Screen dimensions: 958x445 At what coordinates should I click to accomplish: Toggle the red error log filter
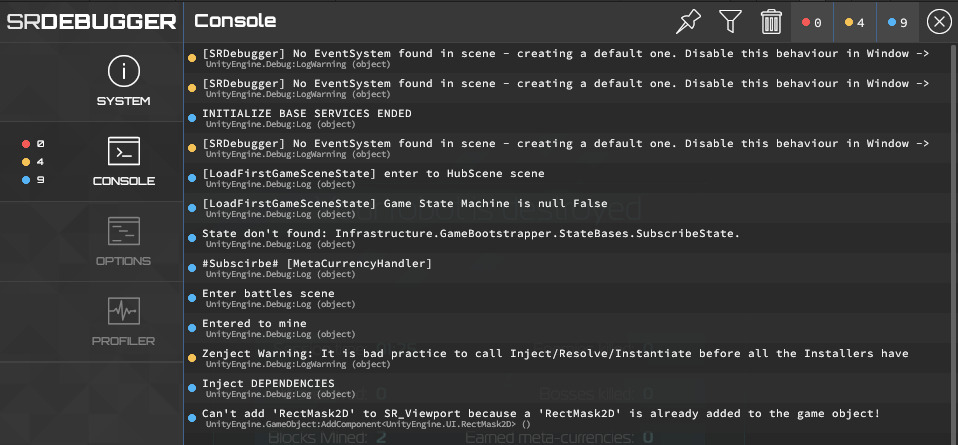(812, 23)
